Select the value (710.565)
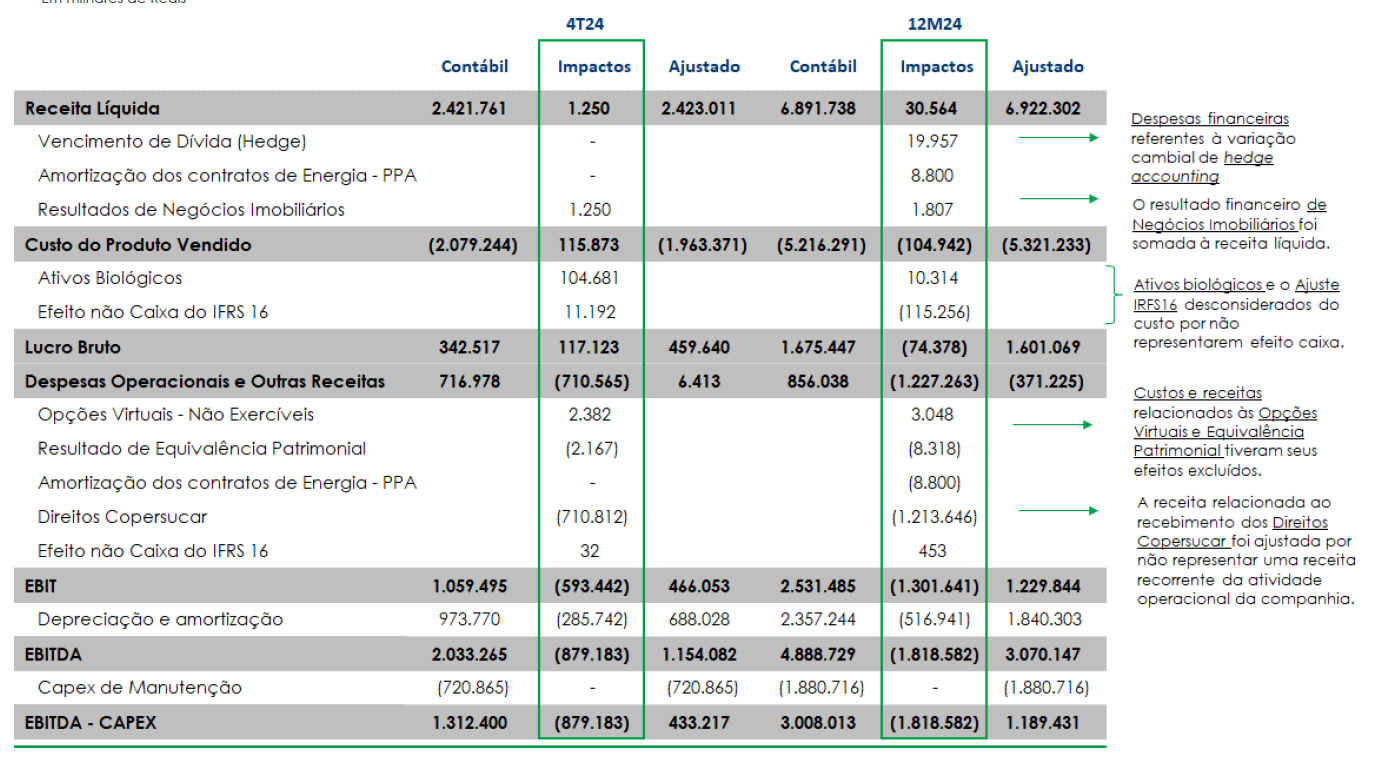The width and height of the screenshot is (1379, 766). tap(592, 382)
